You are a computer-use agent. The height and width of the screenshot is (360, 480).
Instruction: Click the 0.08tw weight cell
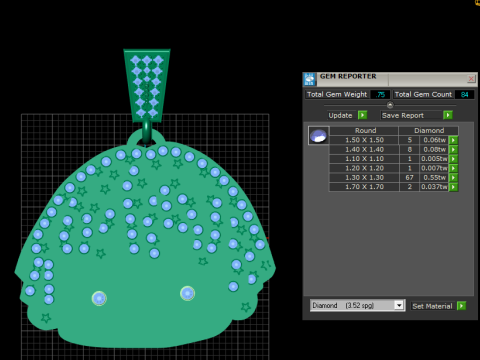[x=434, y=149]
